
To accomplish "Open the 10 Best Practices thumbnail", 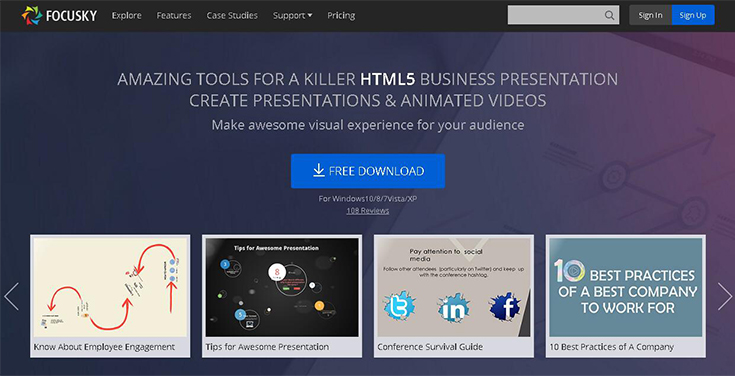I will (626, 287).
